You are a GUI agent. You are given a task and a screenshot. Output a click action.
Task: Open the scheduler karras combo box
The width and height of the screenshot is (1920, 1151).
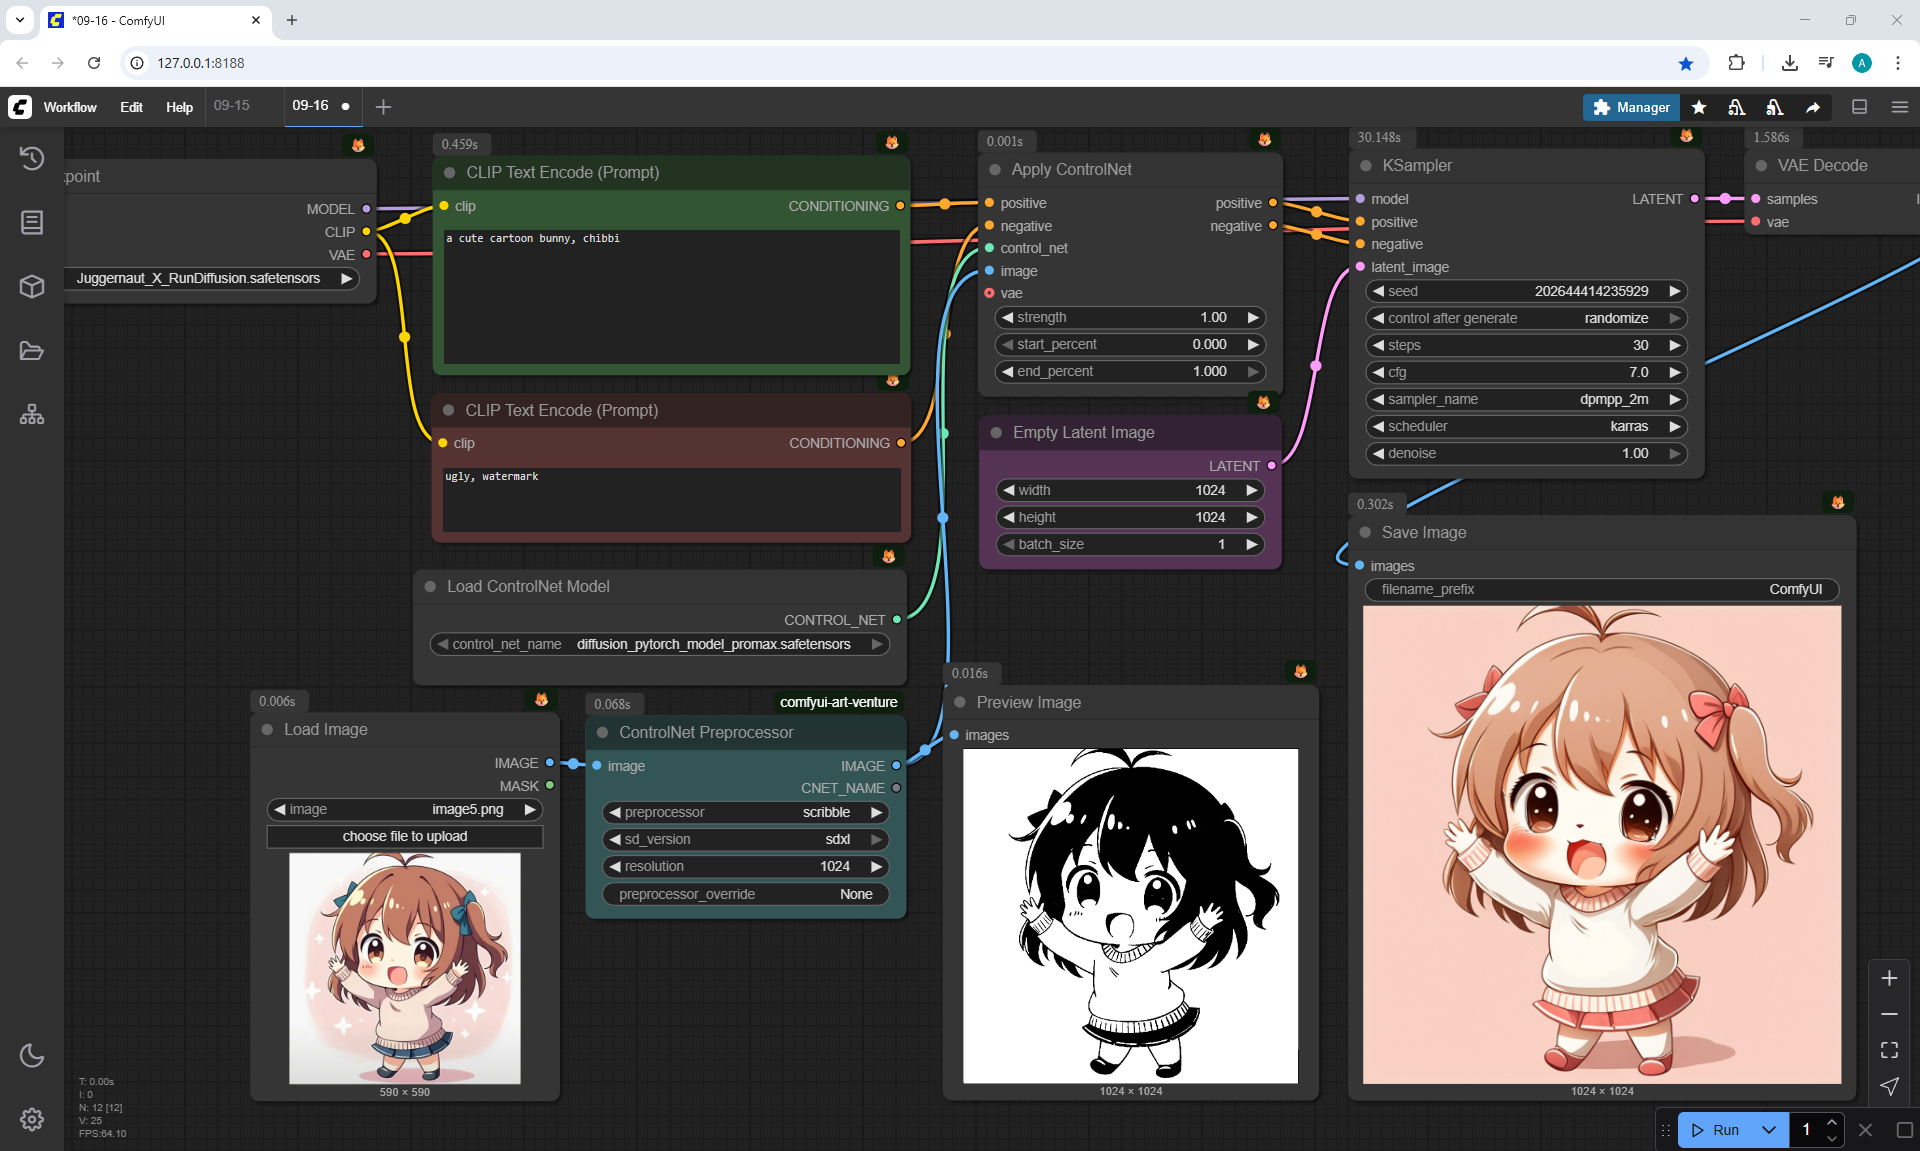(x=1525, y=426)
